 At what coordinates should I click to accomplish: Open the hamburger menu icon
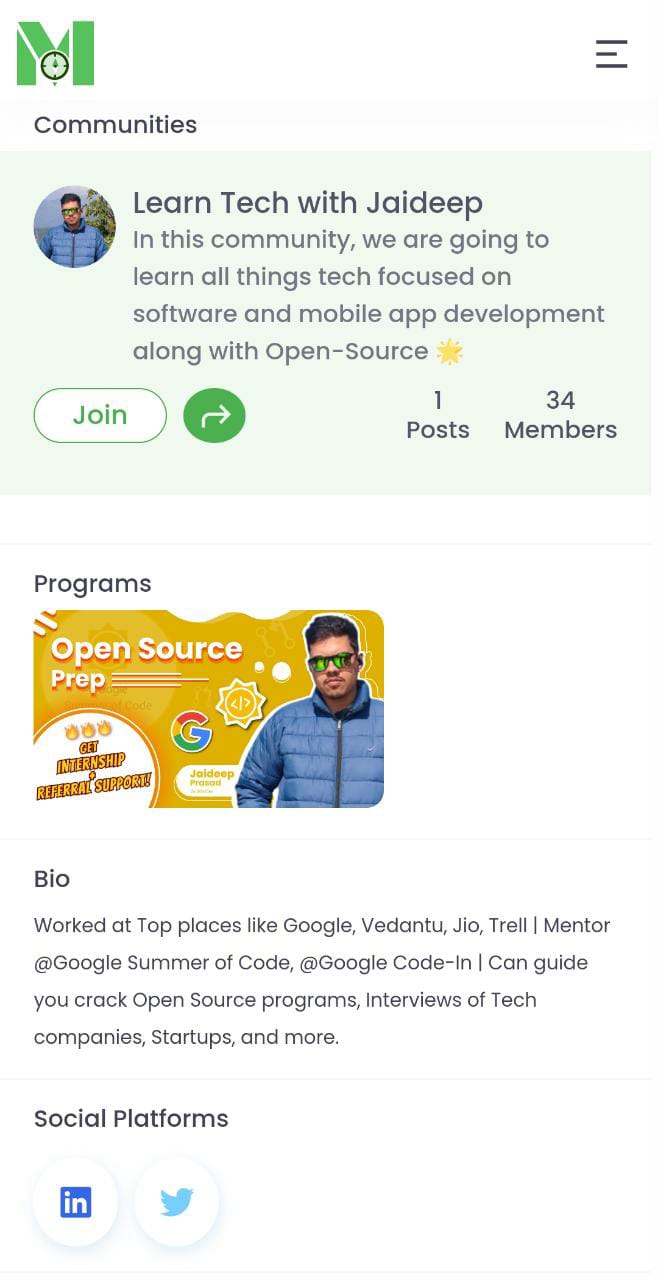coord(611,54)
